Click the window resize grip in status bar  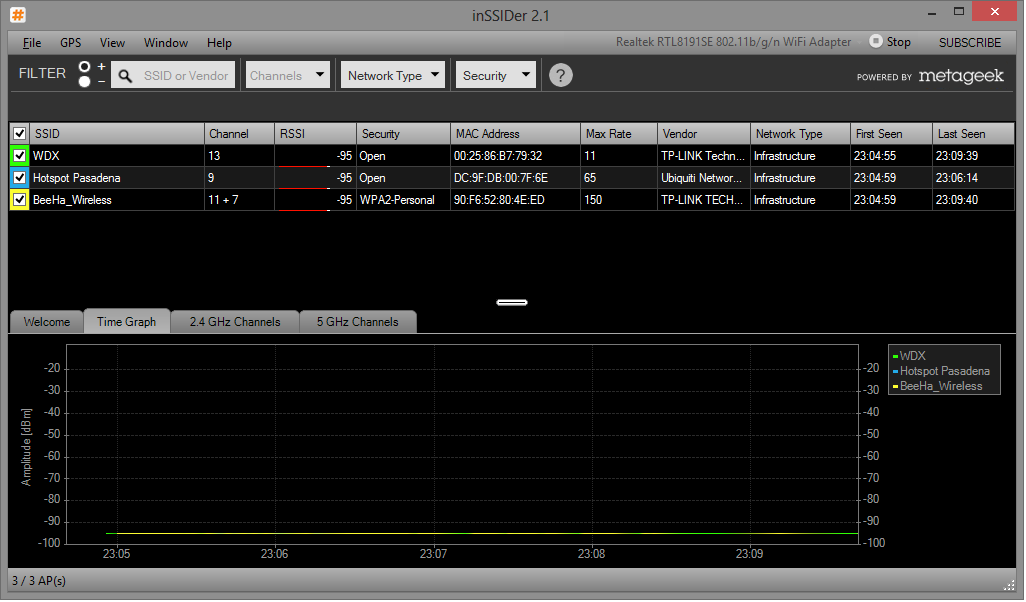[1009, 586]
